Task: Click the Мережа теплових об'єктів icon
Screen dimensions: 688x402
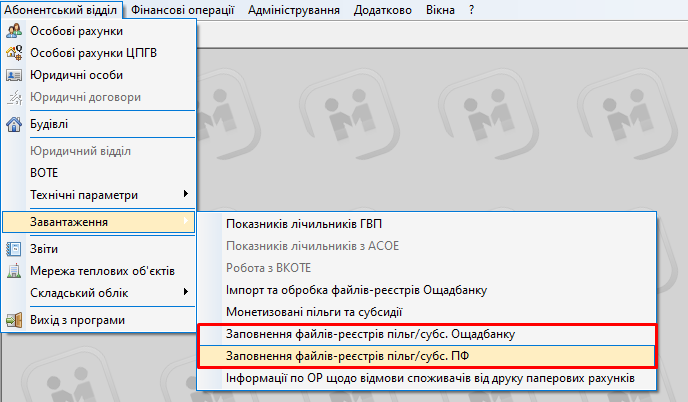Action: point(14,271)
